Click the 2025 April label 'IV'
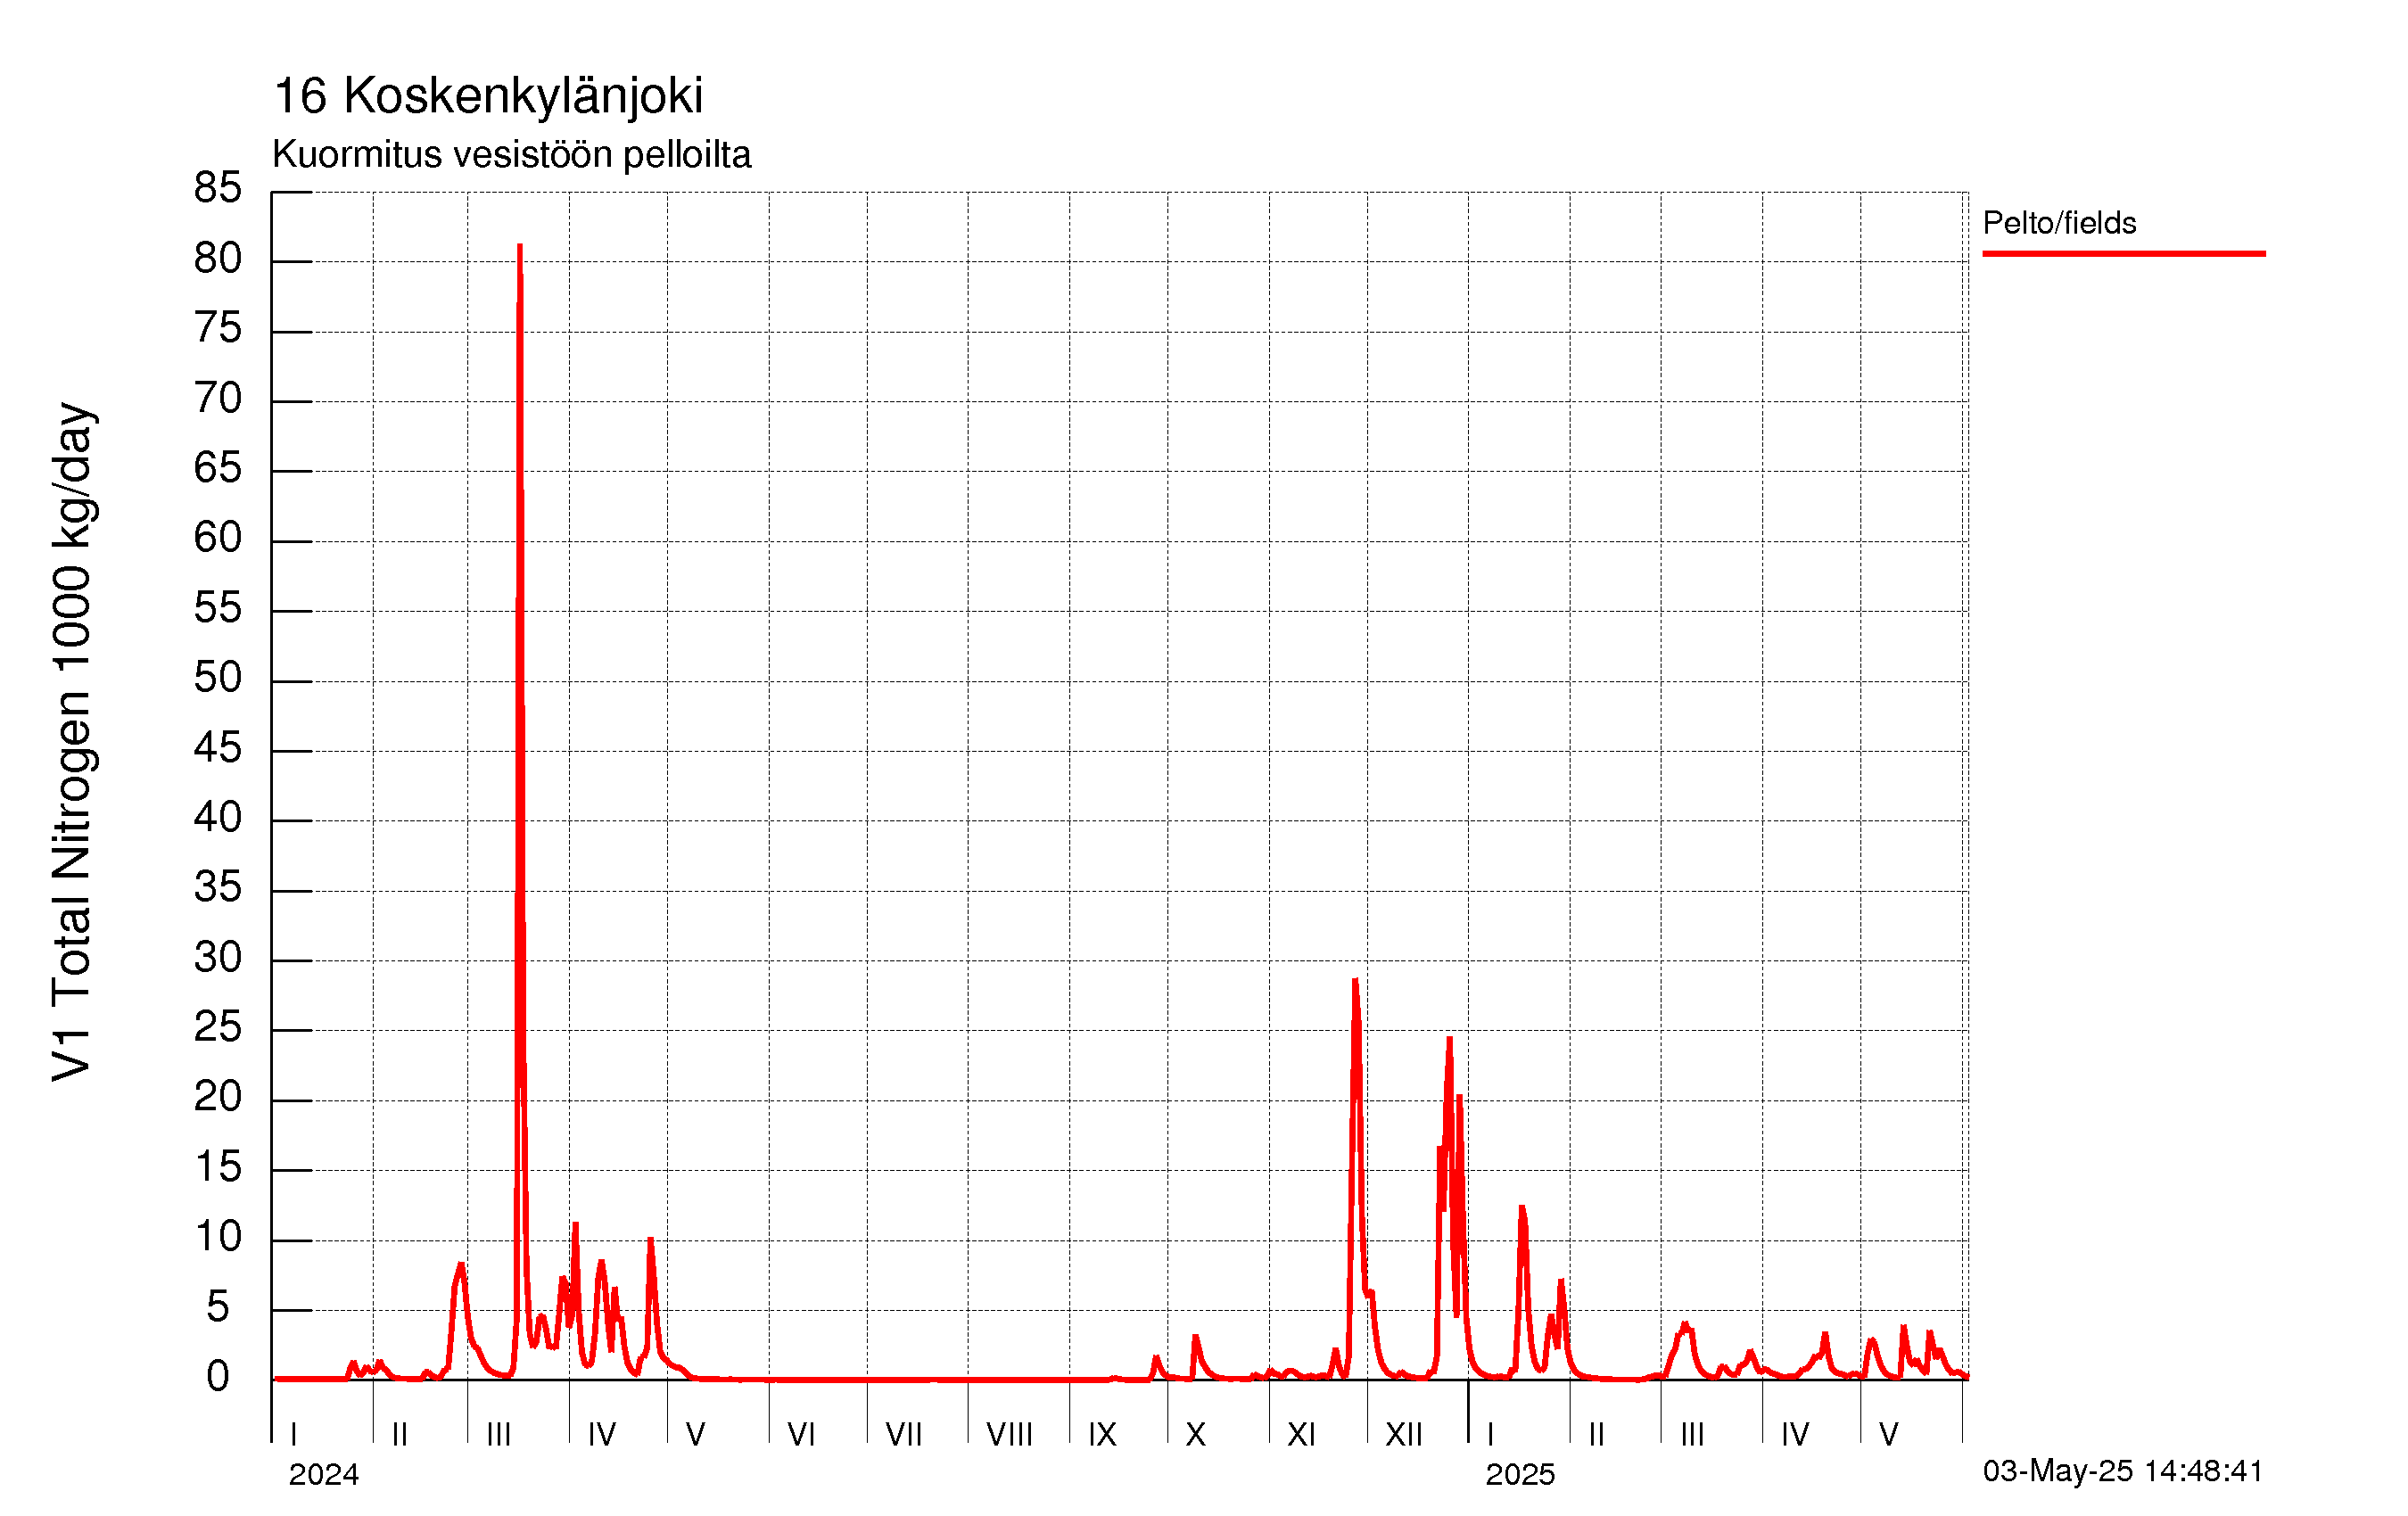 click(1795, 1435)
